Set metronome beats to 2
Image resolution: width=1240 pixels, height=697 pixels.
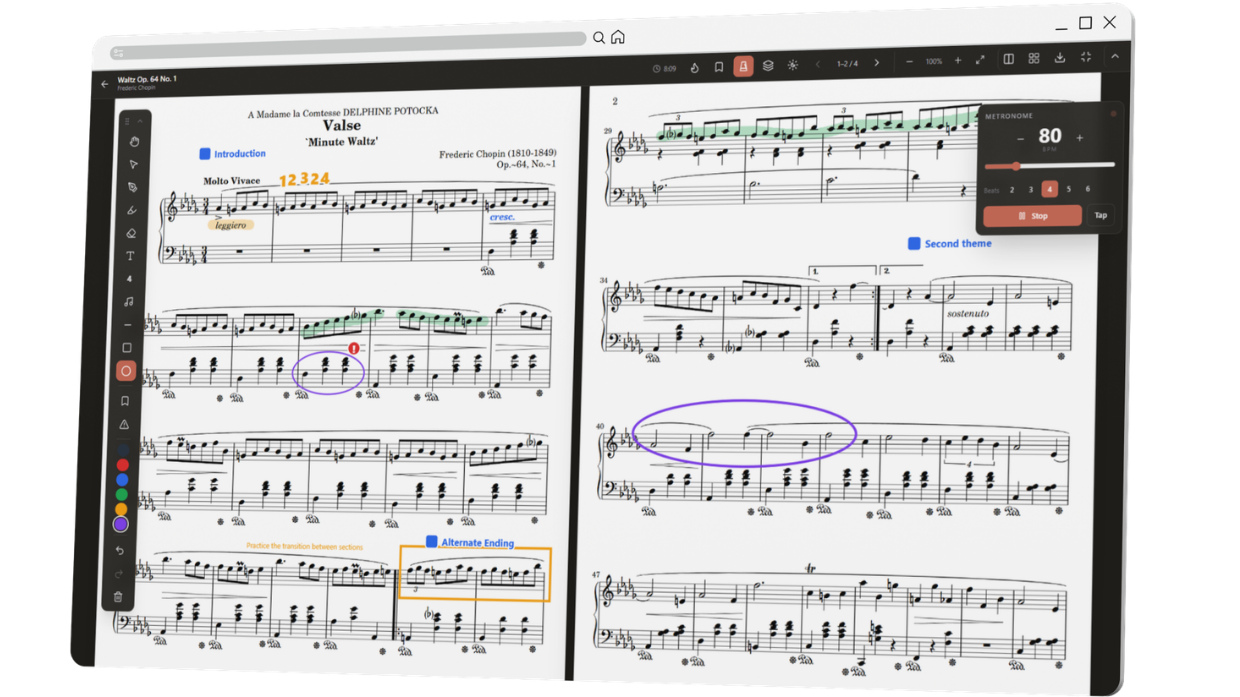click(x=1012, y=189)
